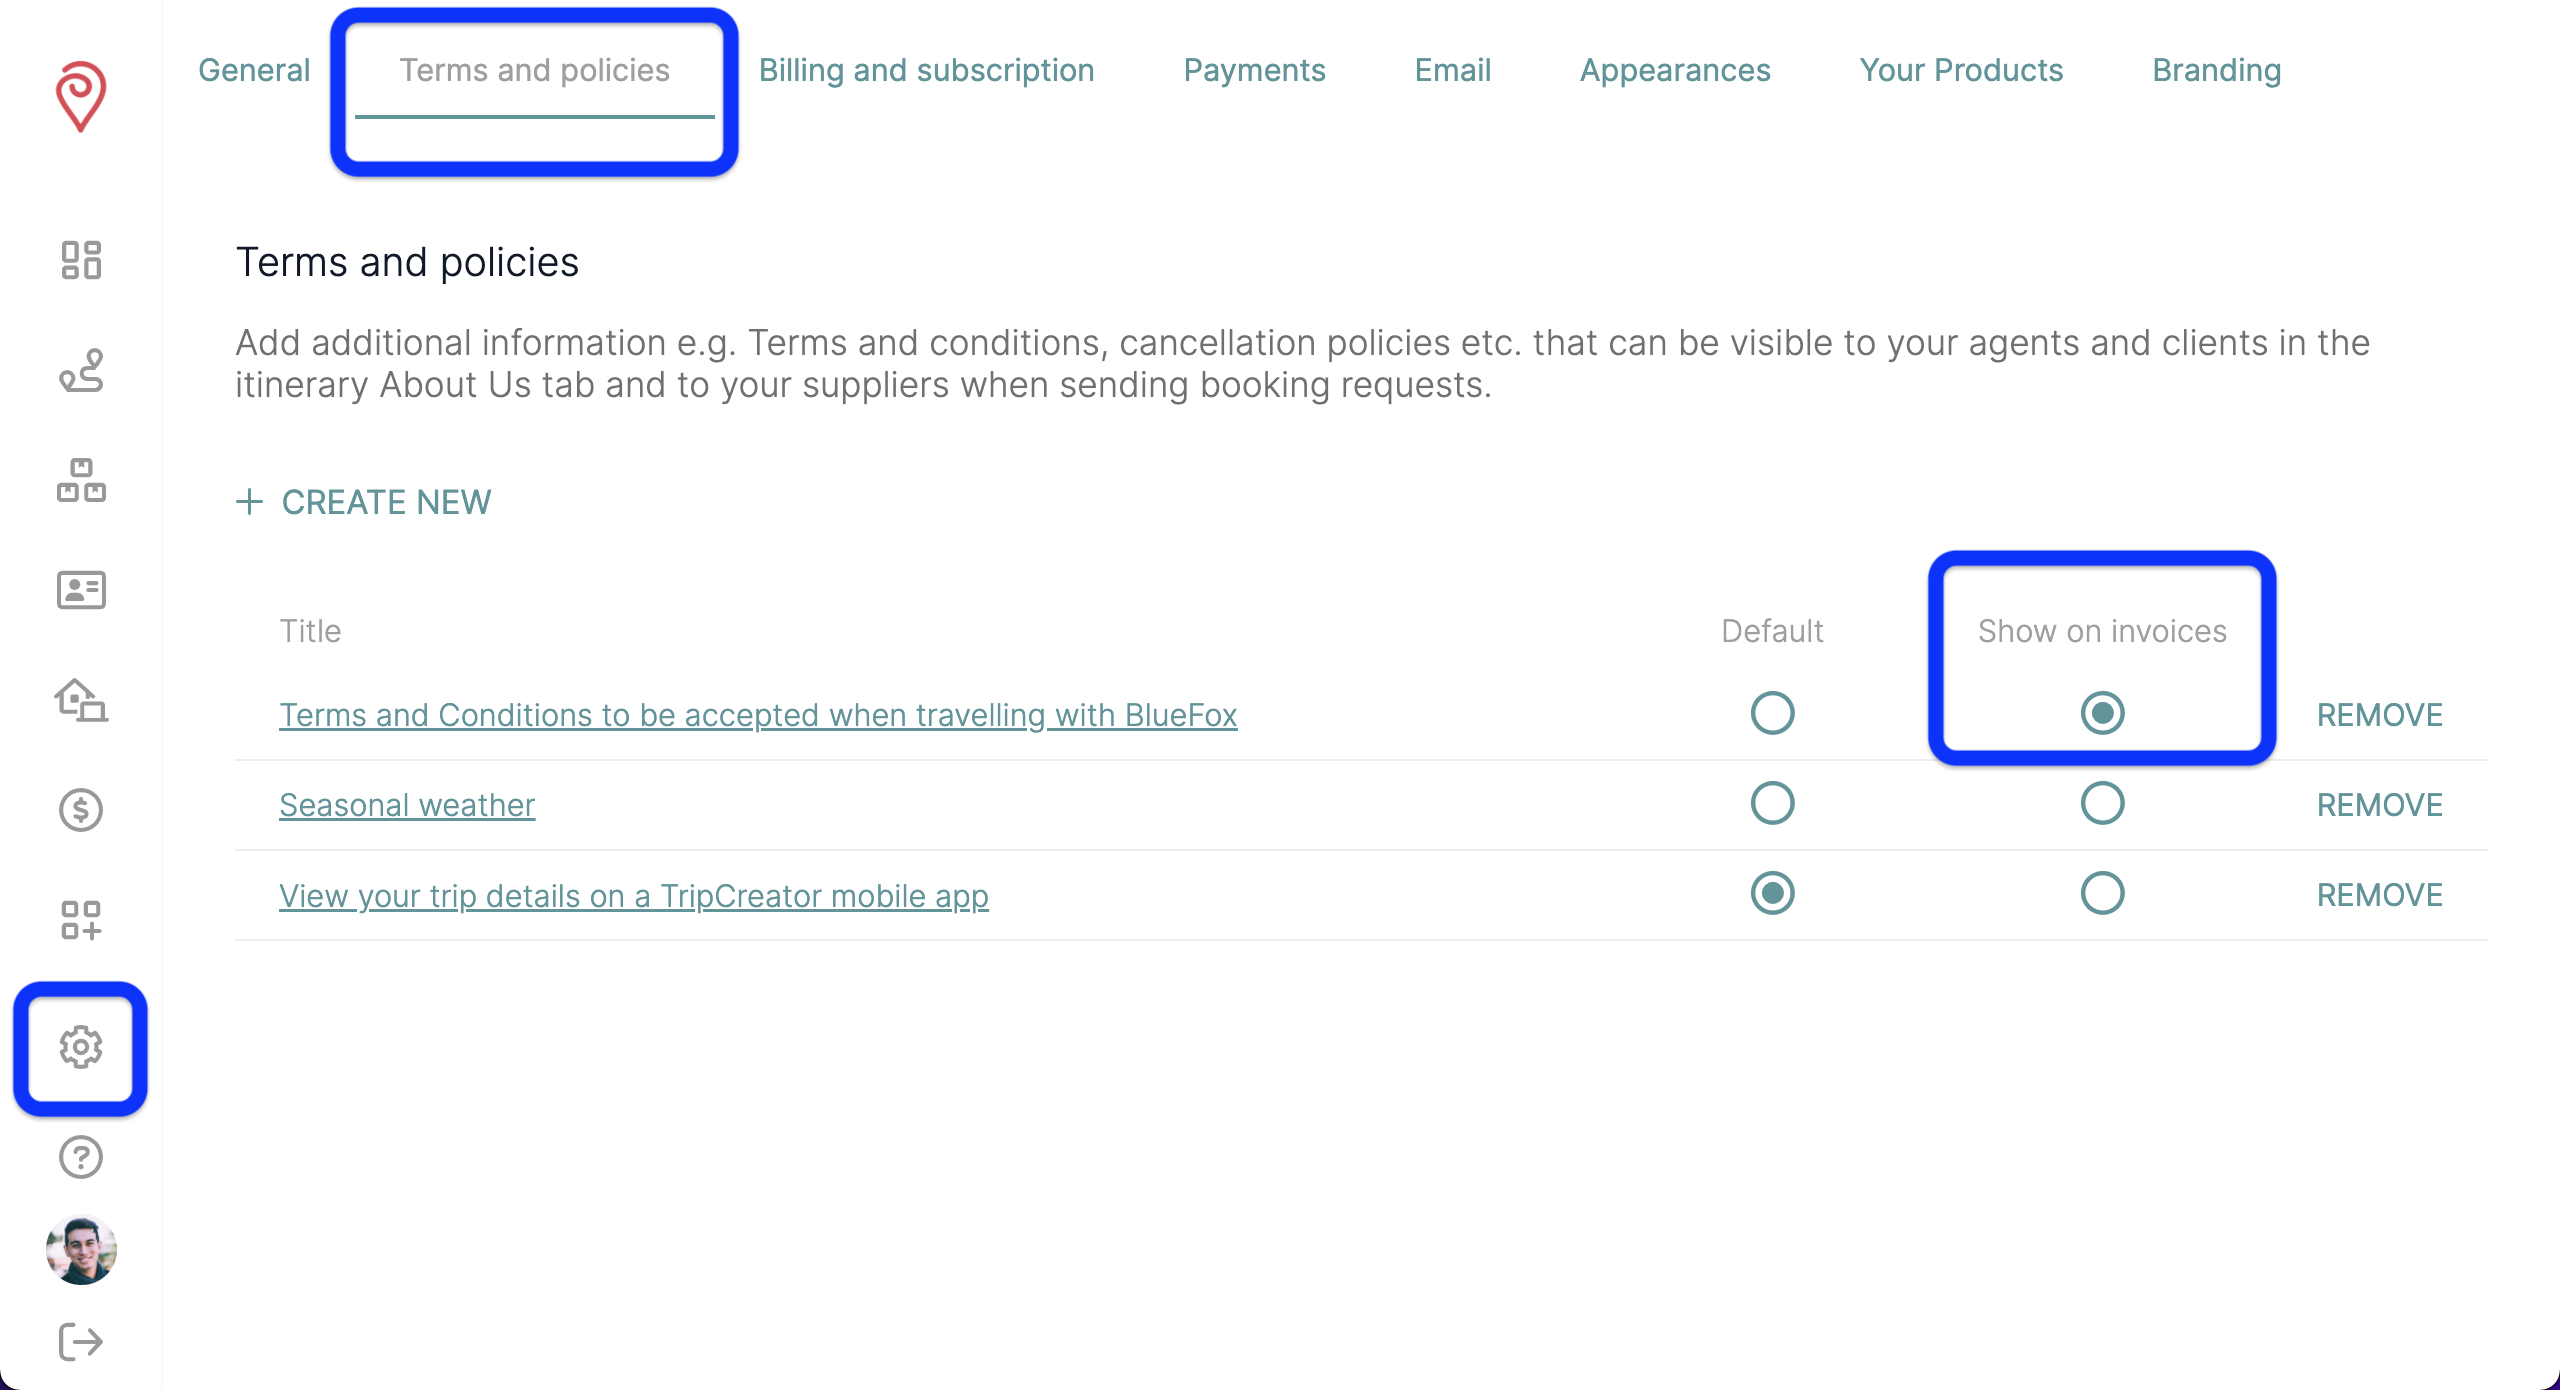Set BlueFox Terms and Conditions as default

[1772, 714]
